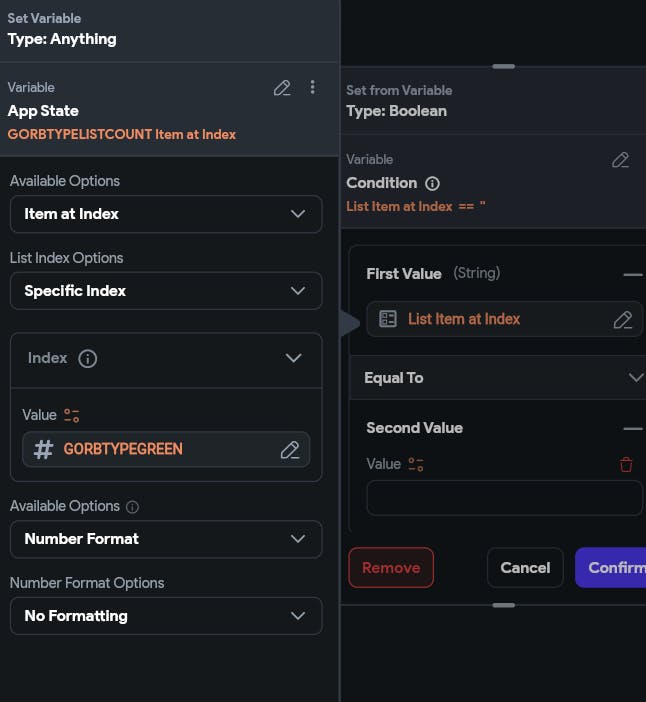Open the No Formatting dropdown
Viewport: 646px width, 702px height.
(166, 616)
